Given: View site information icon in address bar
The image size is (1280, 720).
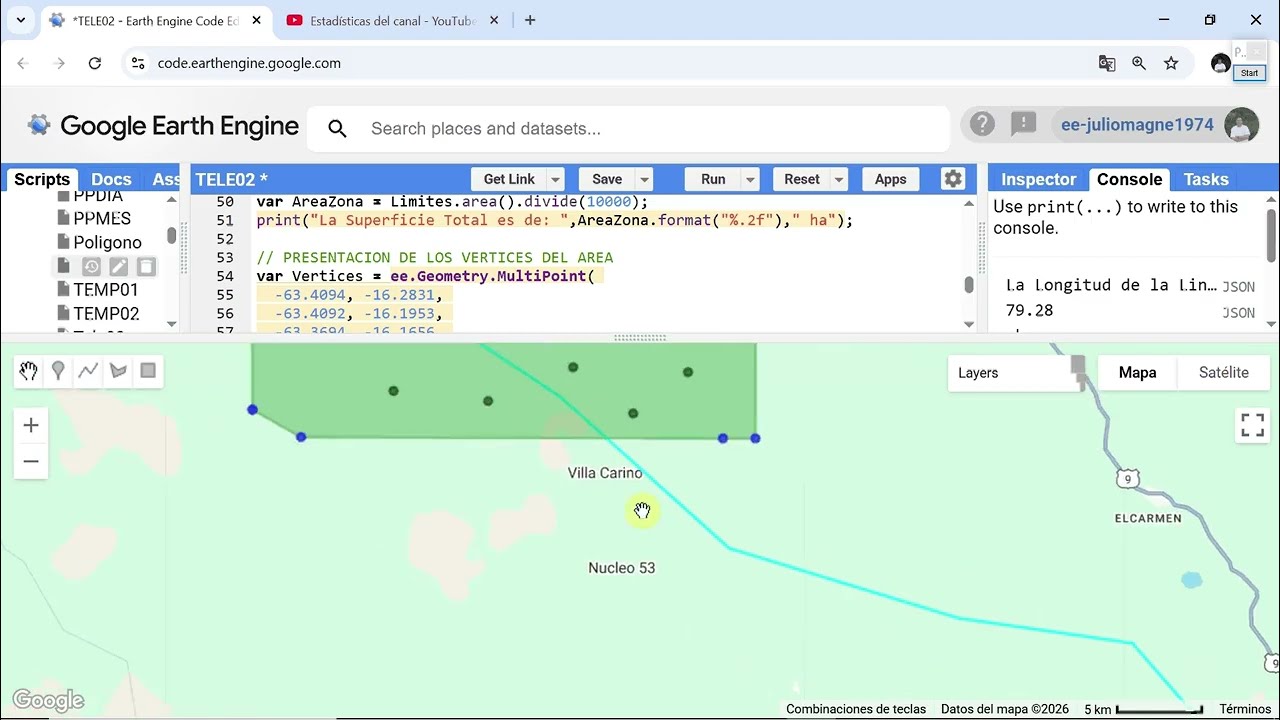Looking at the screenshot, I should click(139, 63).
